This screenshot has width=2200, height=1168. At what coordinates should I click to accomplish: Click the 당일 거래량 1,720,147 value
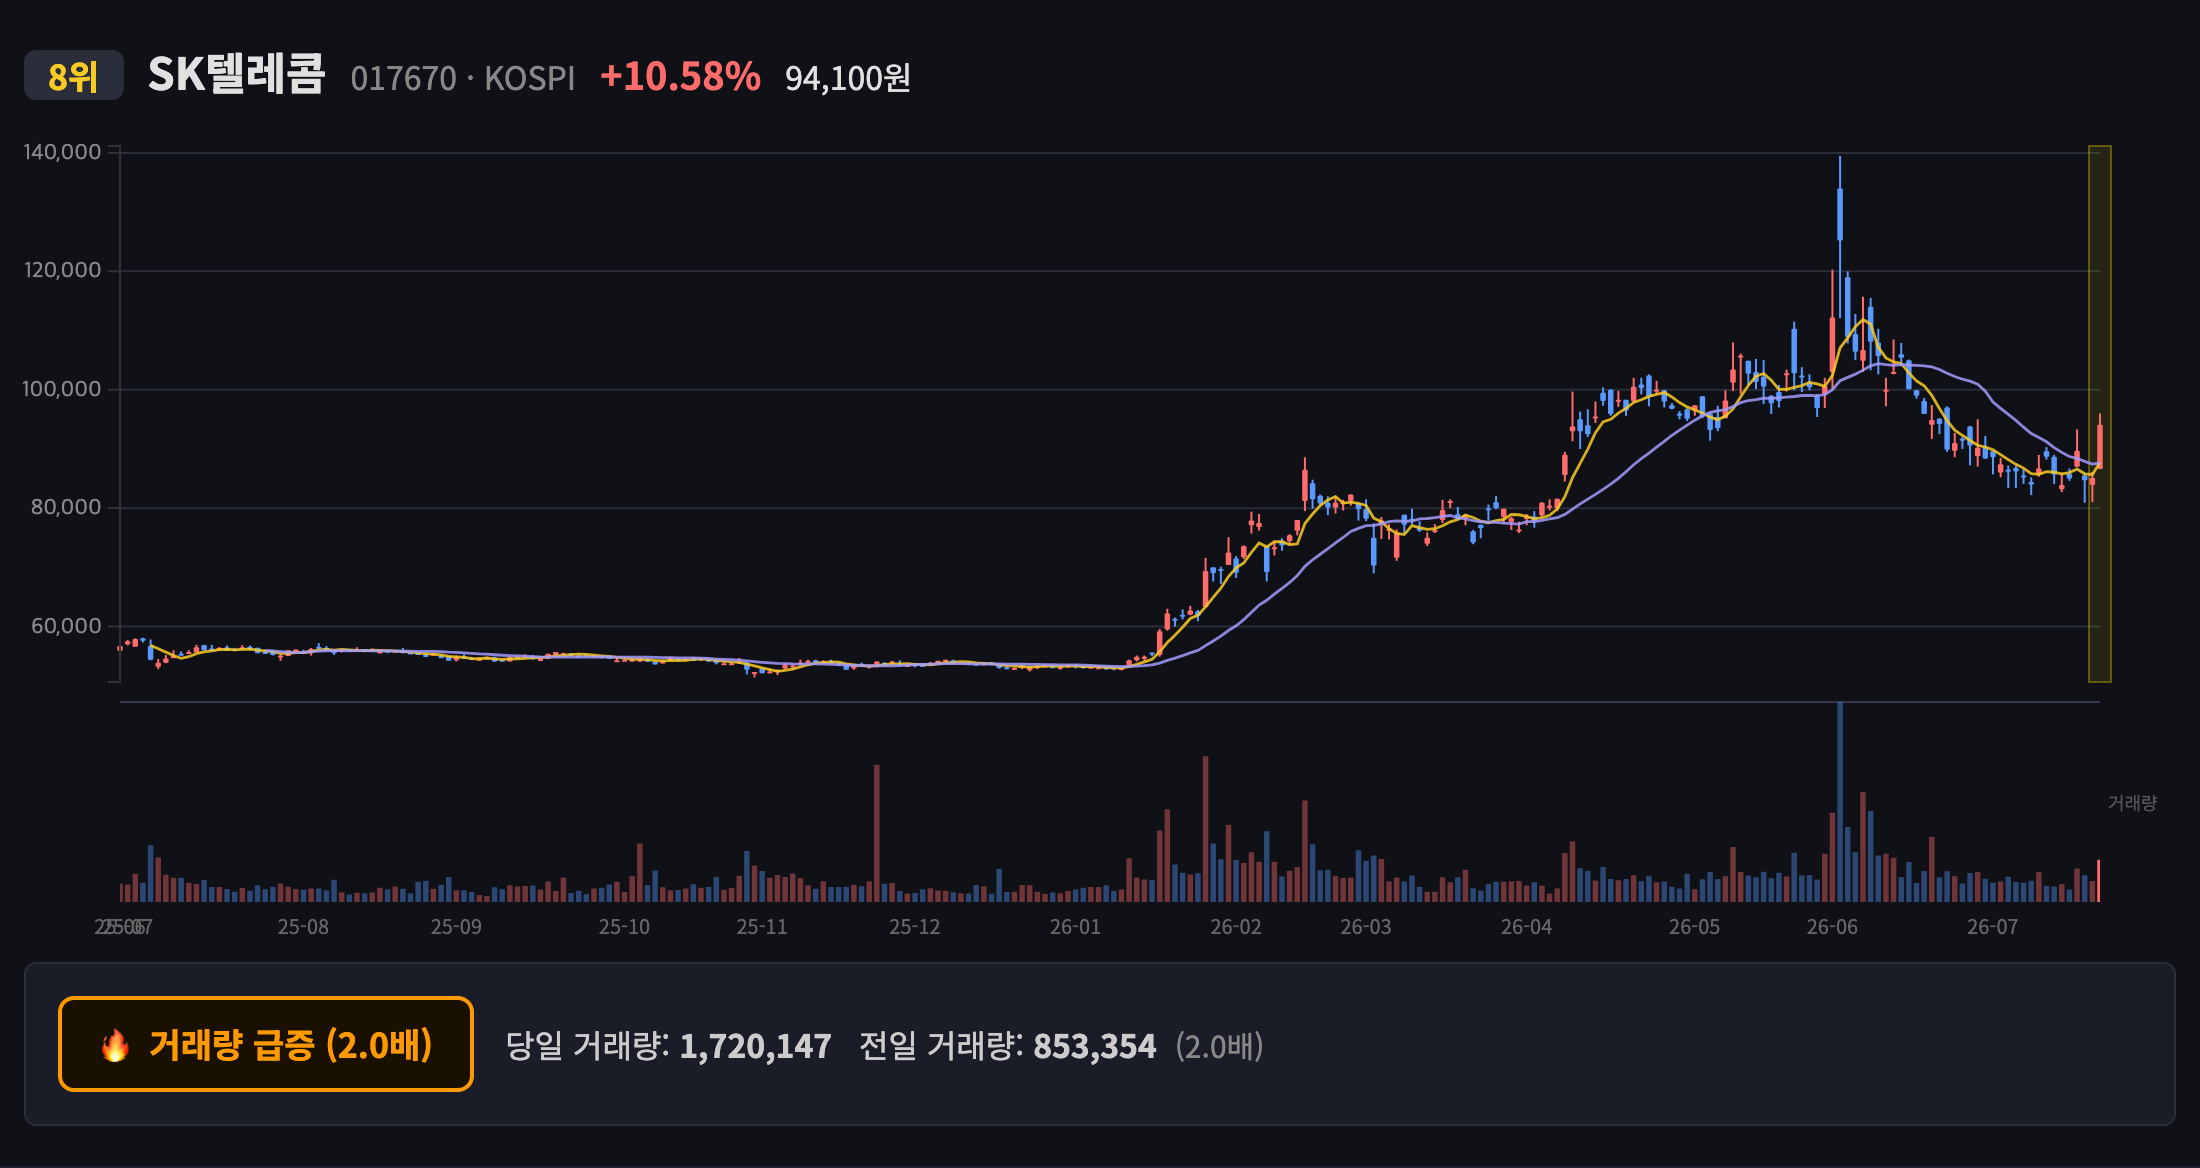pos(755,1046)
